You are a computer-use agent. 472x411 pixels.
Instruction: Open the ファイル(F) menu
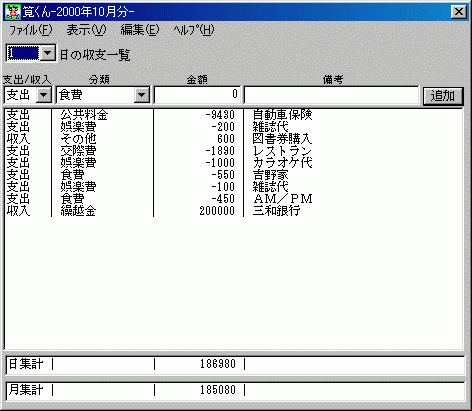pyautogui.click(x=30, y=30)
